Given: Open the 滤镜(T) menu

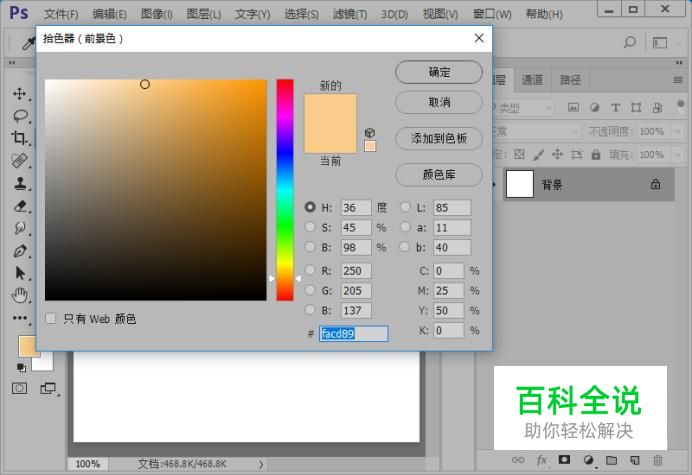Looking at the screenshot, I should coord(350,14).
